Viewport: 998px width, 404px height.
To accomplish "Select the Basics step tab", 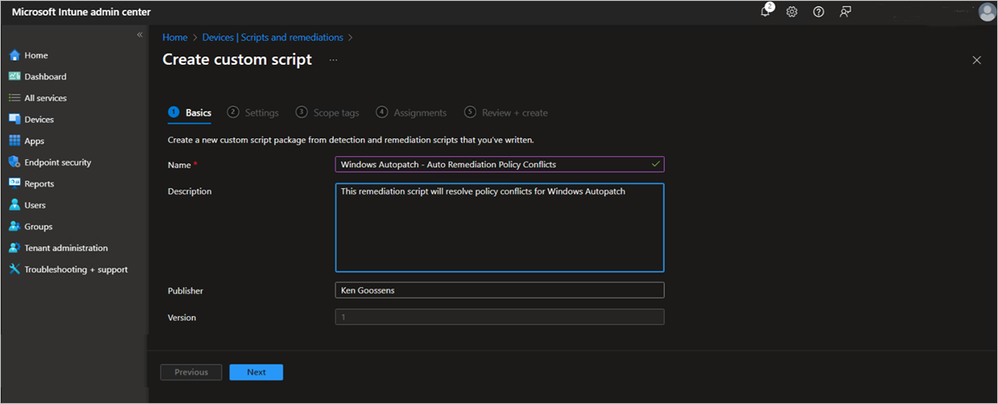I will (x=190, y=113).
